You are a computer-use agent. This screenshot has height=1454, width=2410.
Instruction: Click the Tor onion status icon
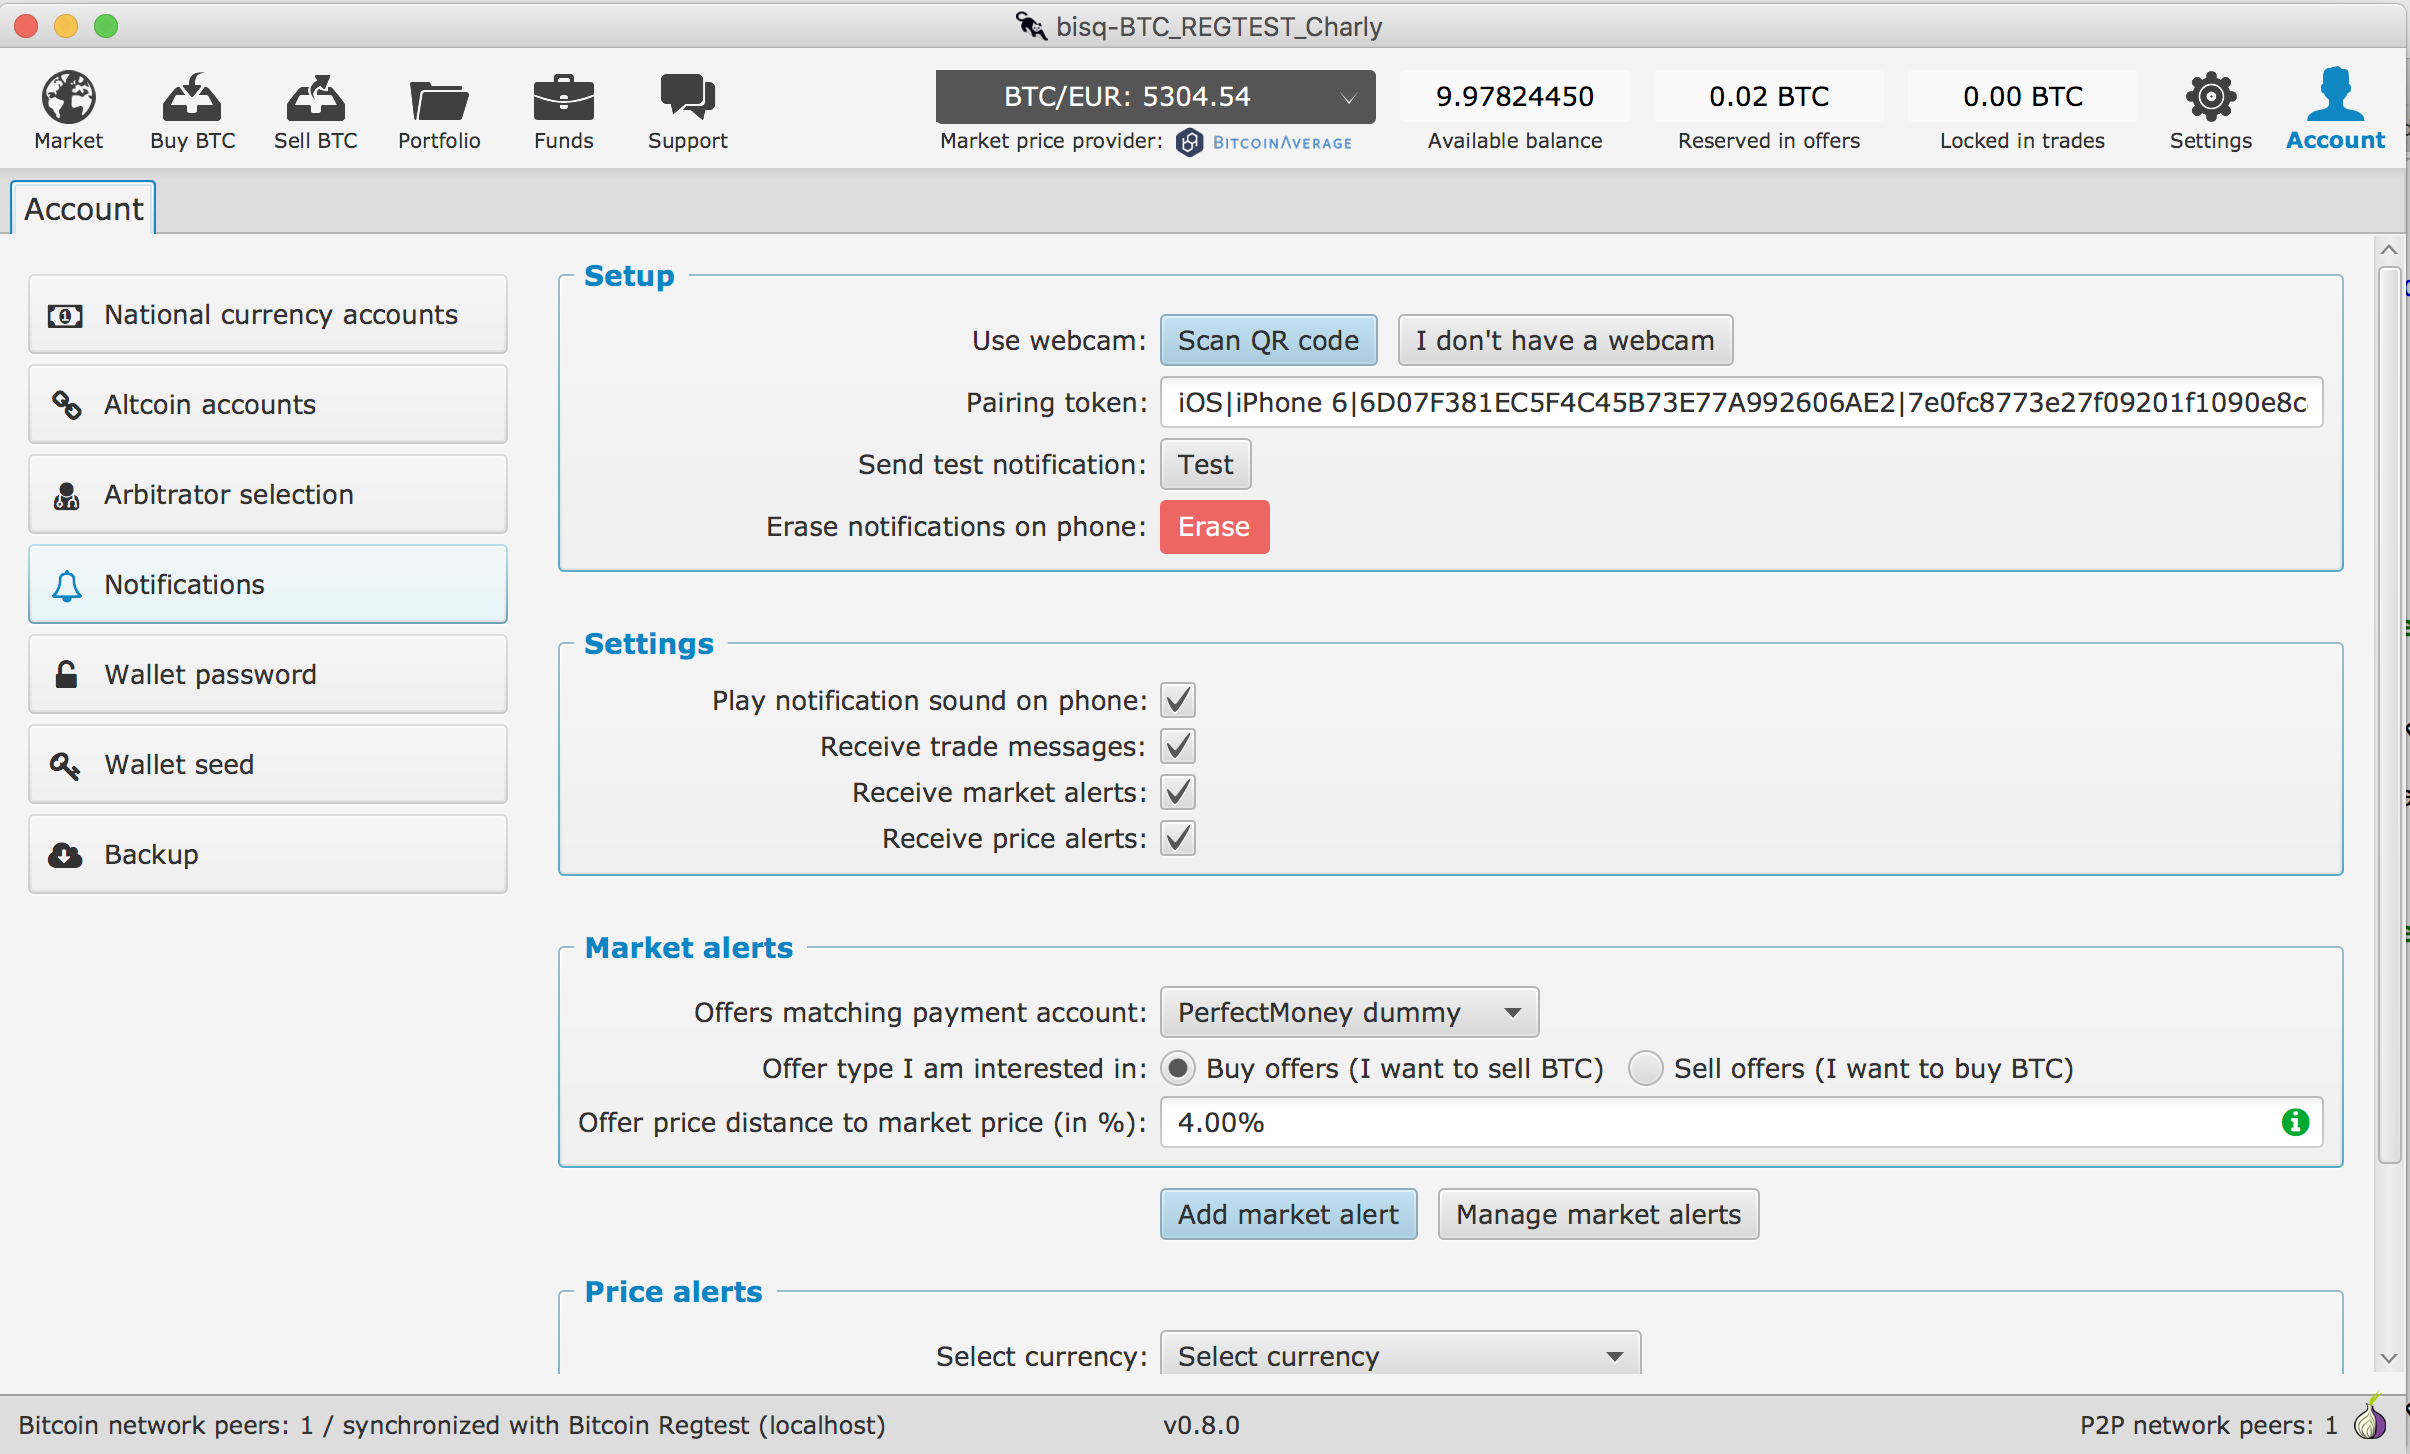click(2370, 1418)
